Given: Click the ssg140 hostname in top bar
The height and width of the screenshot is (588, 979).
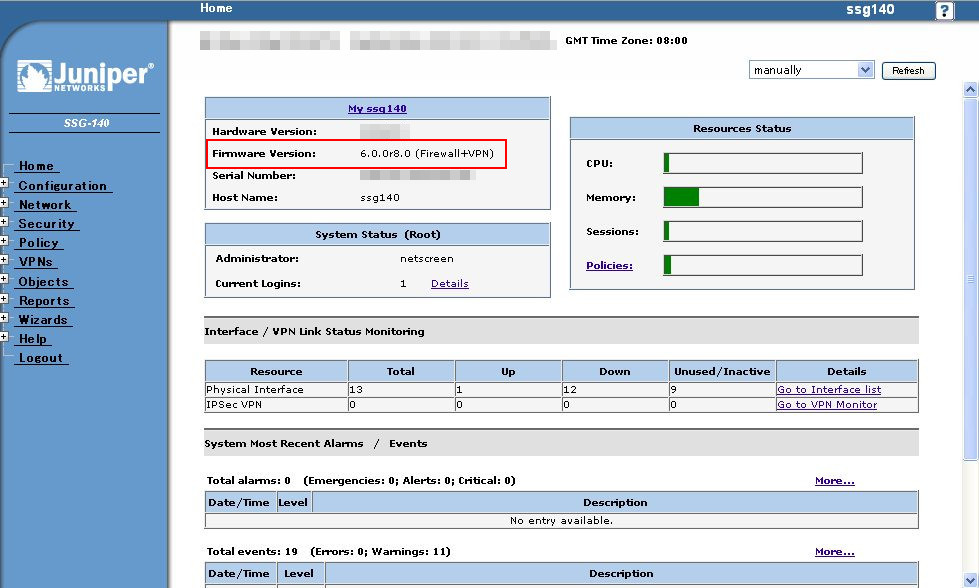Looking at the screenshot, I should tap(870, 9).
